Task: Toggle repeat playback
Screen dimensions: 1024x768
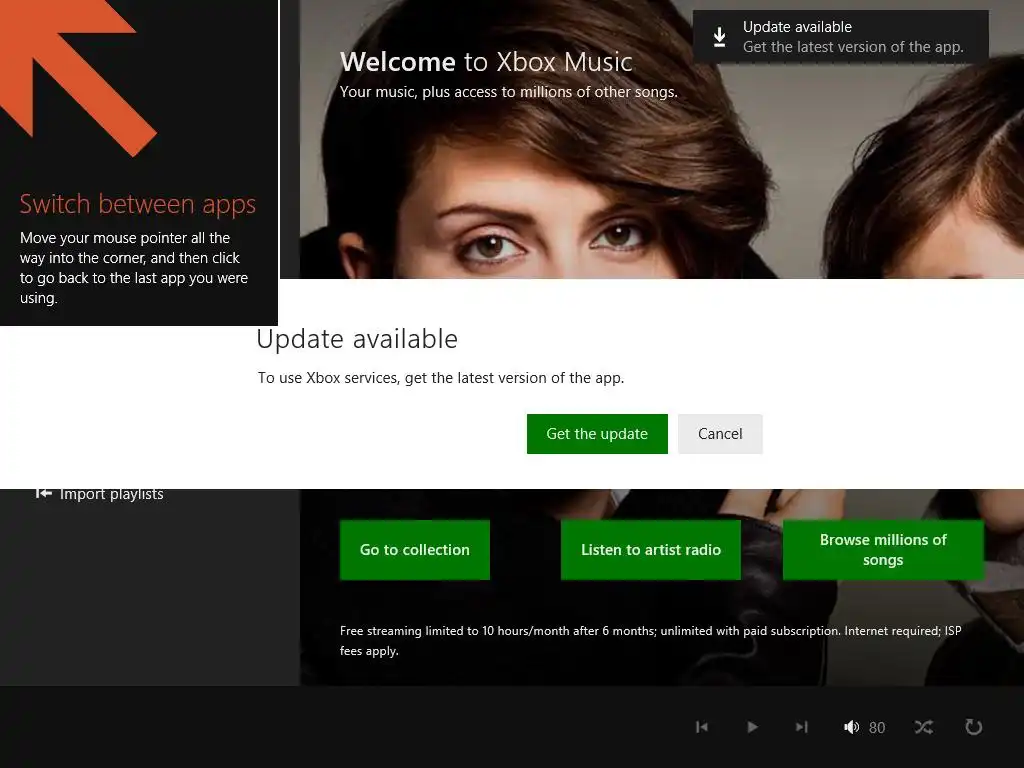Action: click(973, 727)
